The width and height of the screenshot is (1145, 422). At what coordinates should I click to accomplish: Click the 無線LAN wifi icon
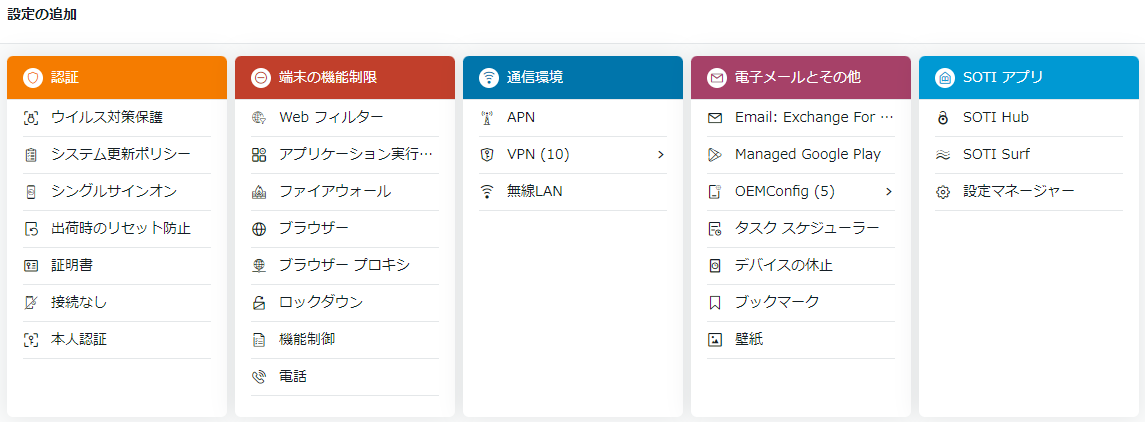[486, 192]
